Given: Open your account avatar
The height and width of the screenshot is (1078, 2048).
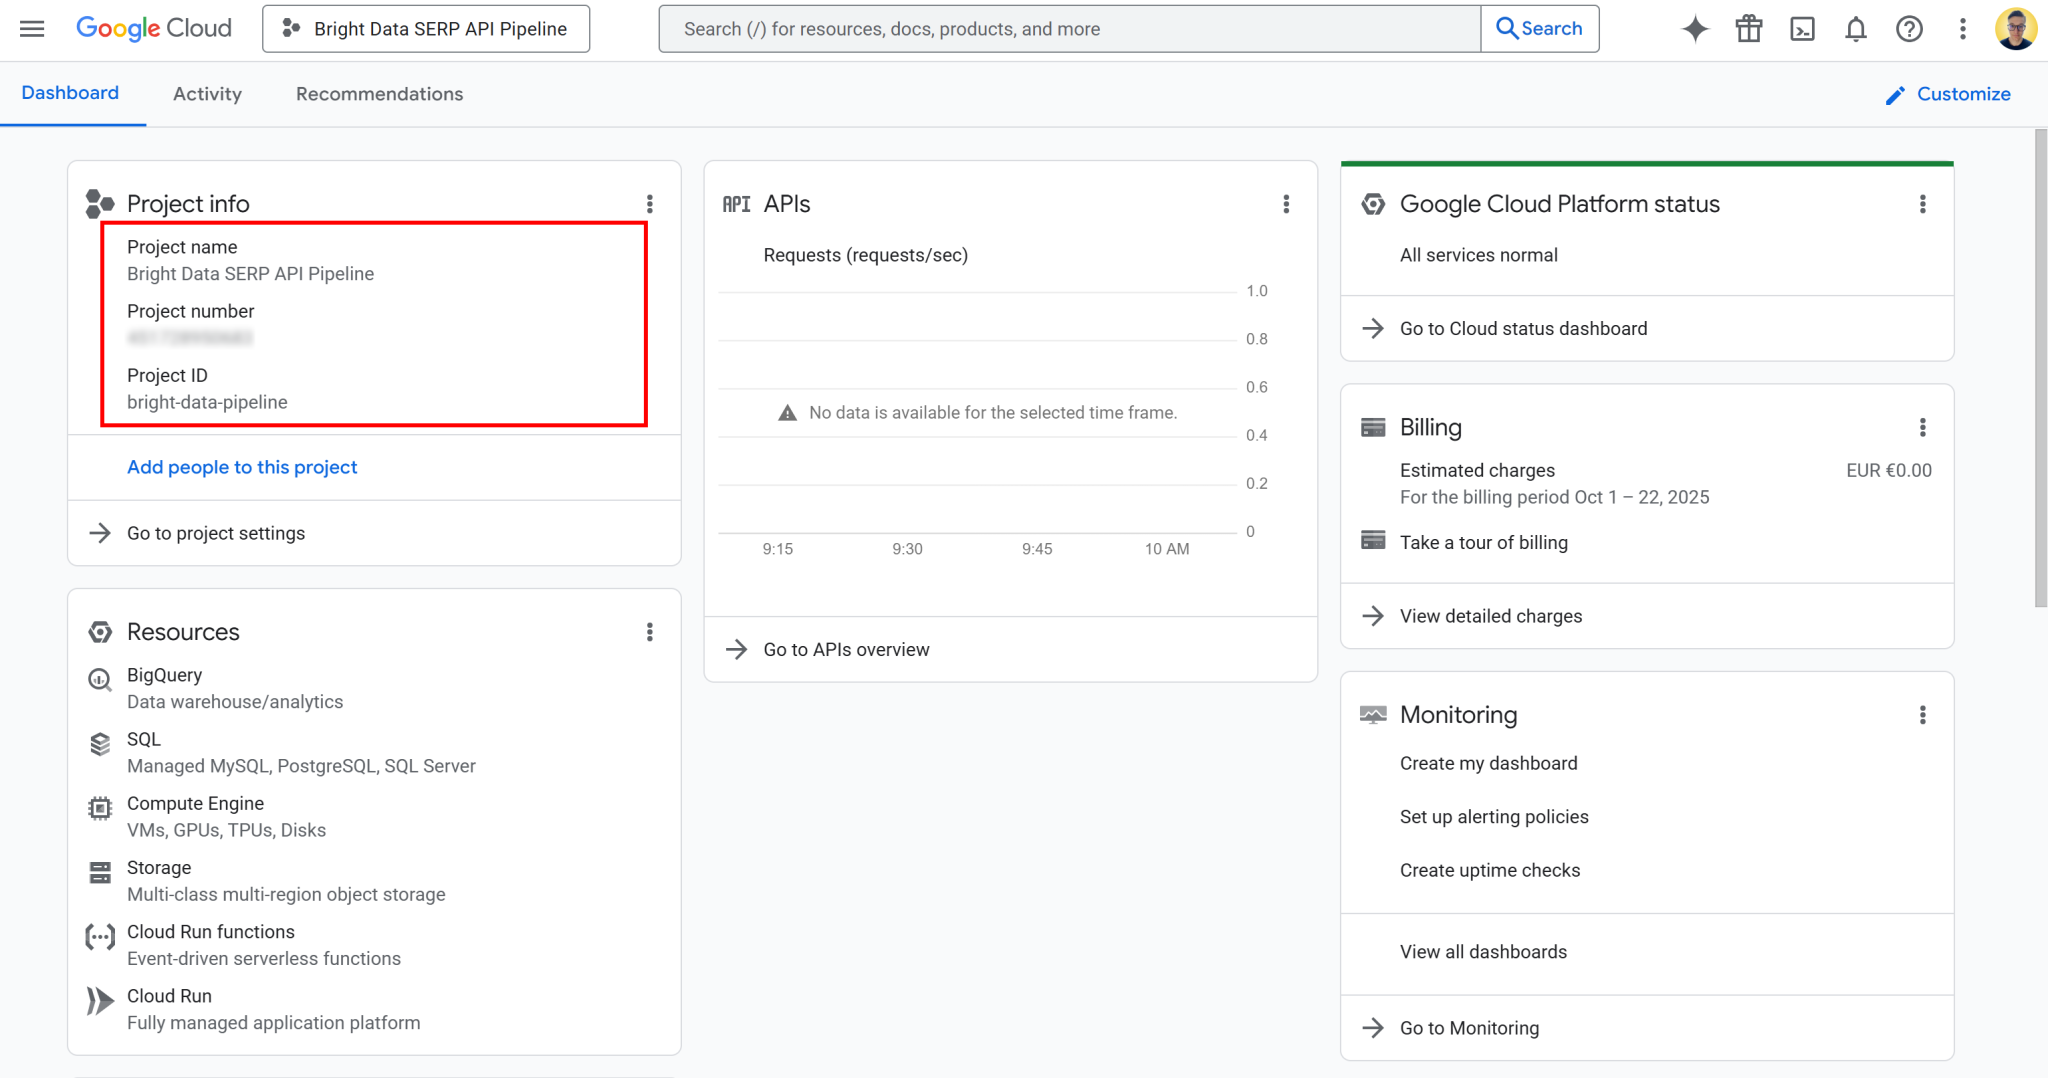Looking at the screenshot, I should (2016, 28).
